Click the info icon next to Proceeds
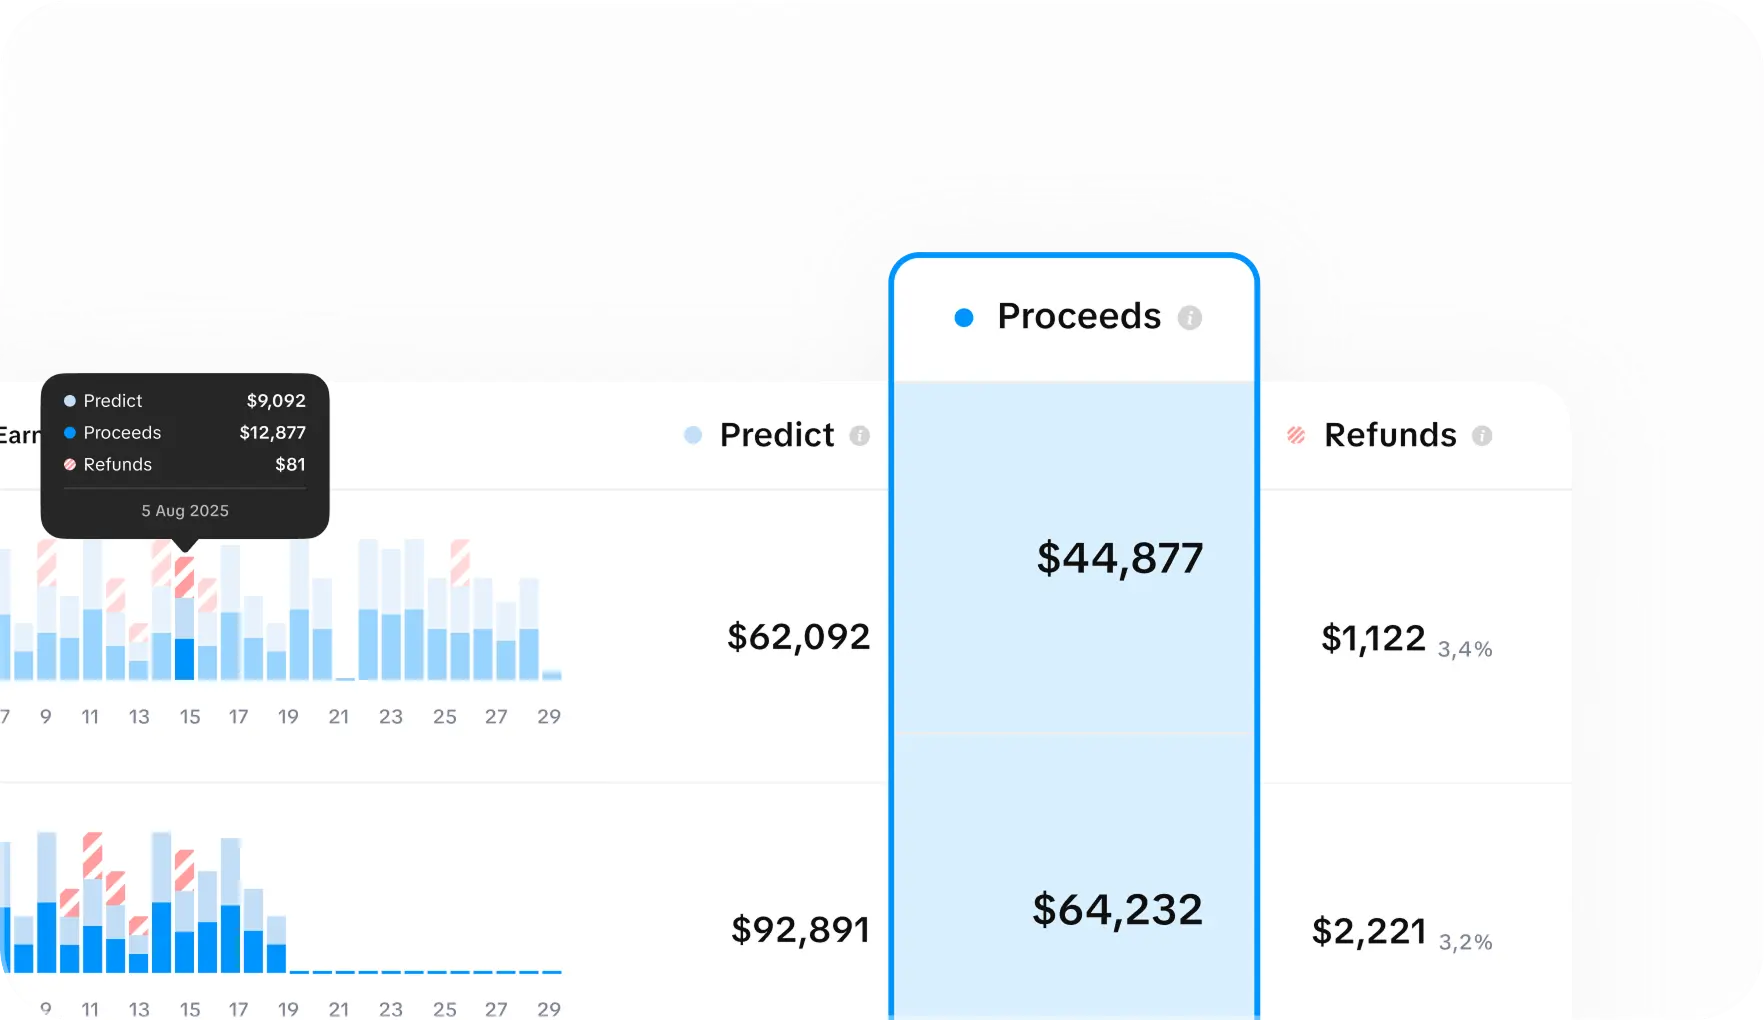 1190,316
